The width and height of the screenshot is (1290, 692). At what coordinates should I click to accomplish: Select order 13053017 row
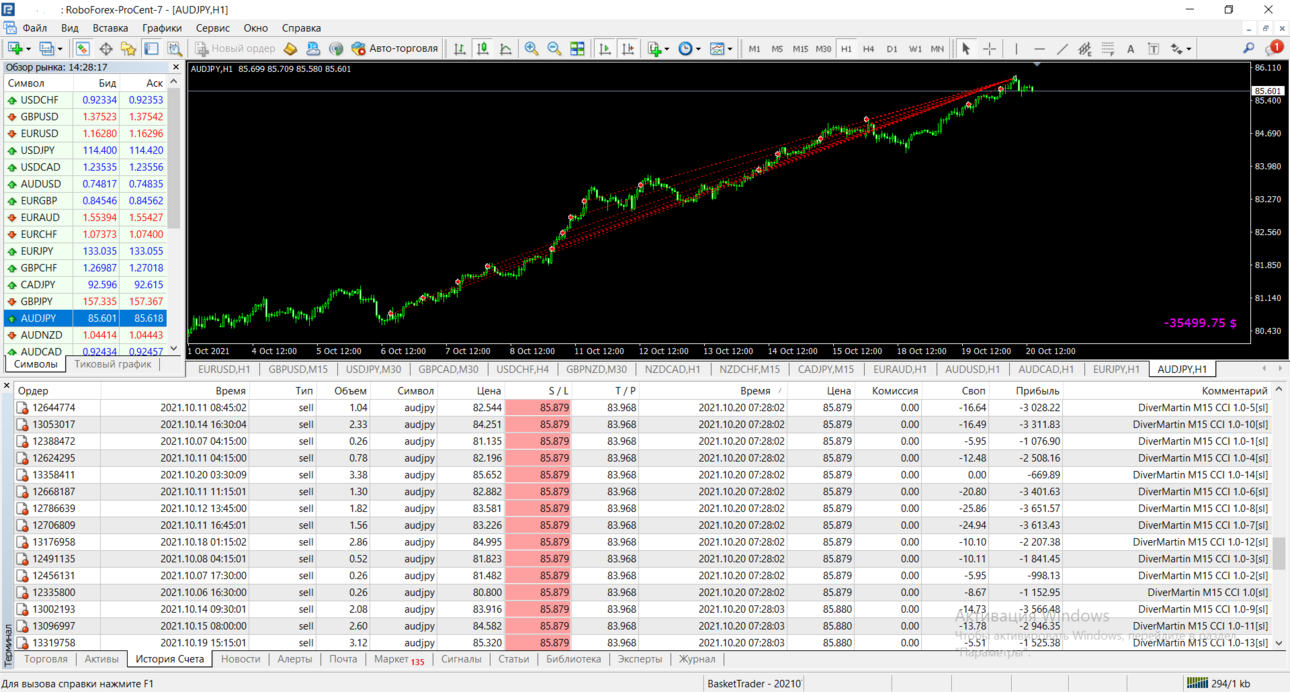pos(642,424)
